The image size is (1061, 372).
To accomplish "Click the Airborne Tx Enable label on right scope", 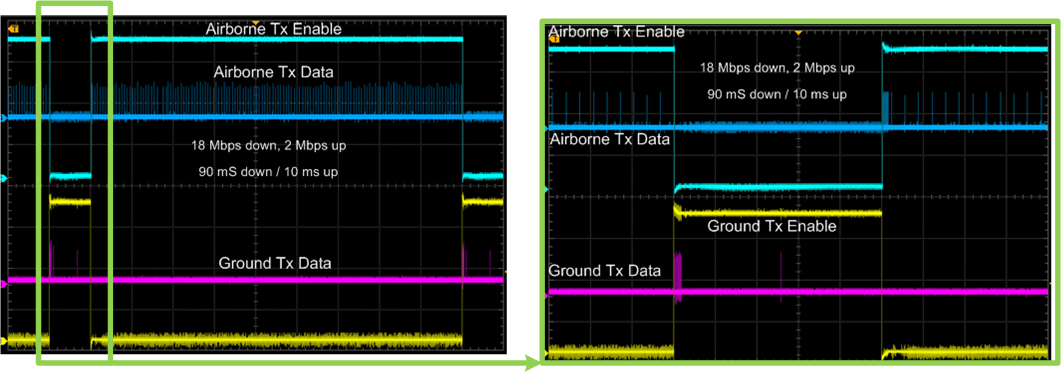I will [616, 31].
